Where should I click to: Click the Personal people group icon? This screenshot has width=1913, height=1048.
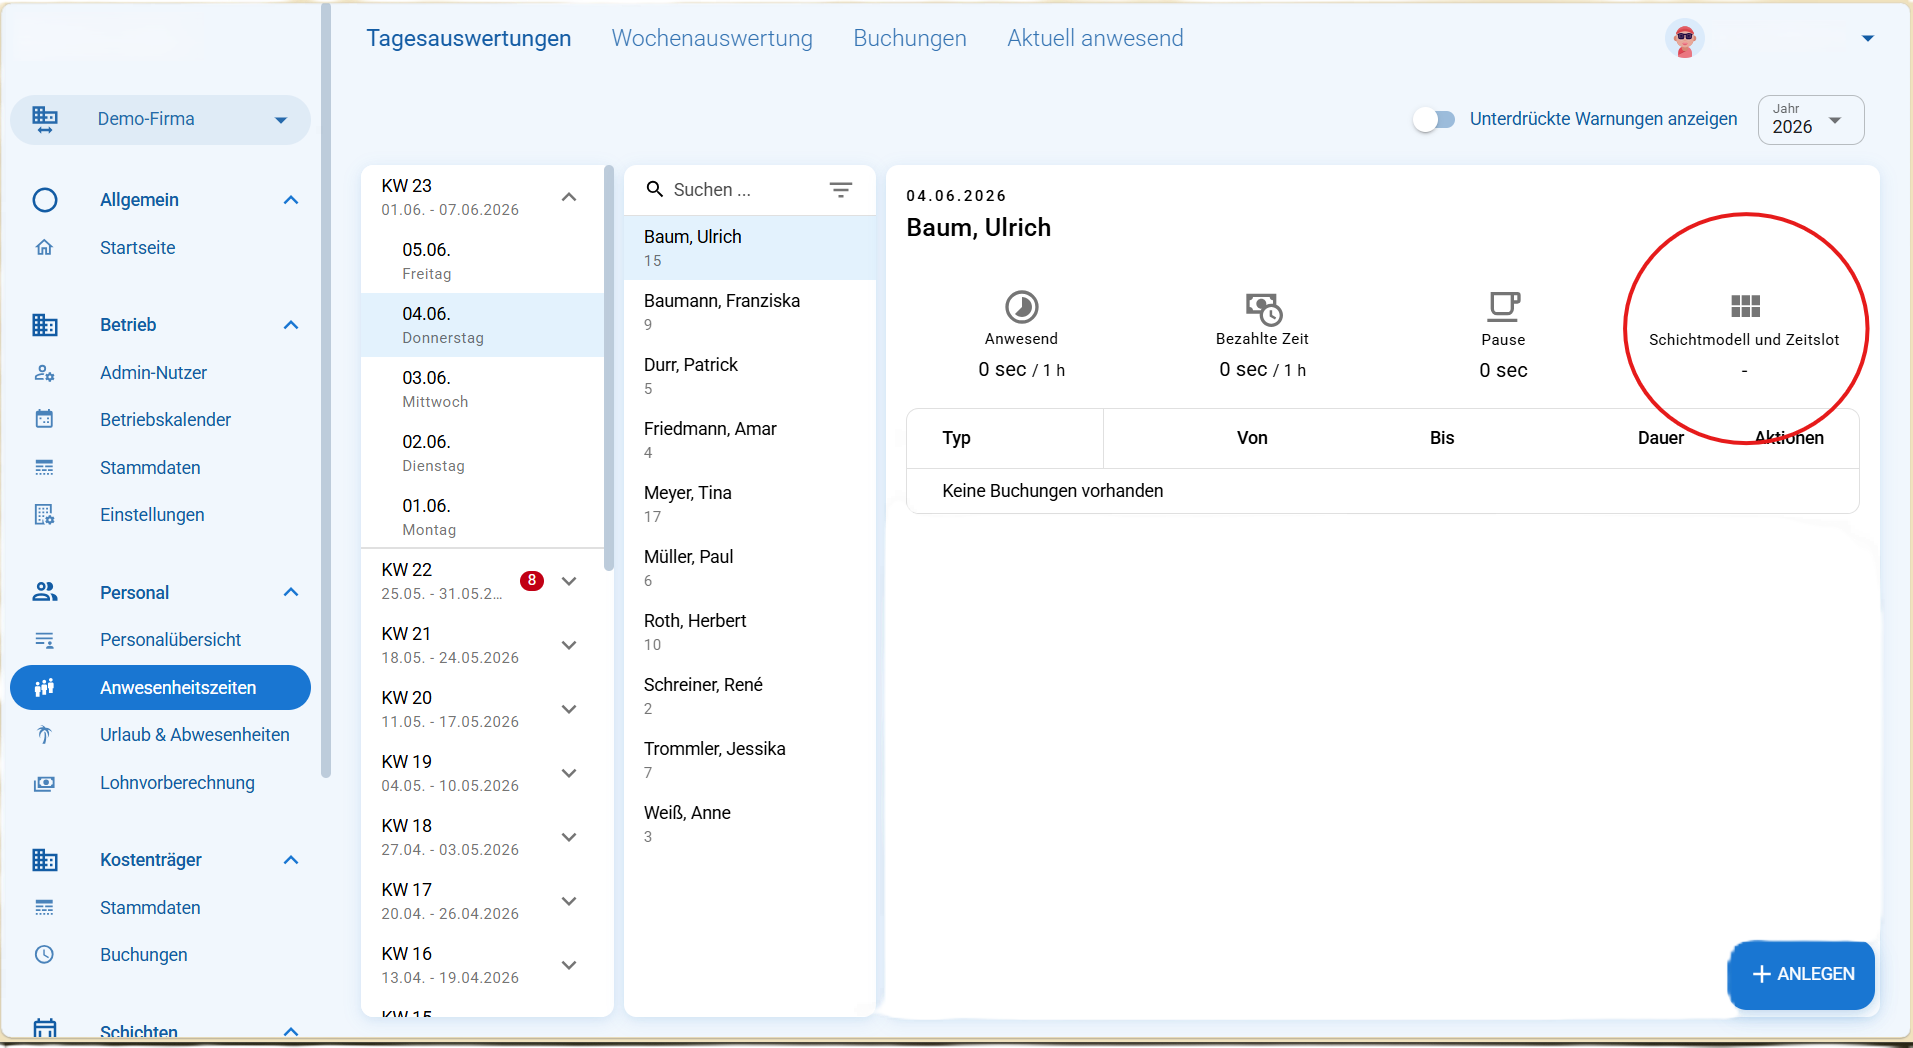(x=45, y=592)
